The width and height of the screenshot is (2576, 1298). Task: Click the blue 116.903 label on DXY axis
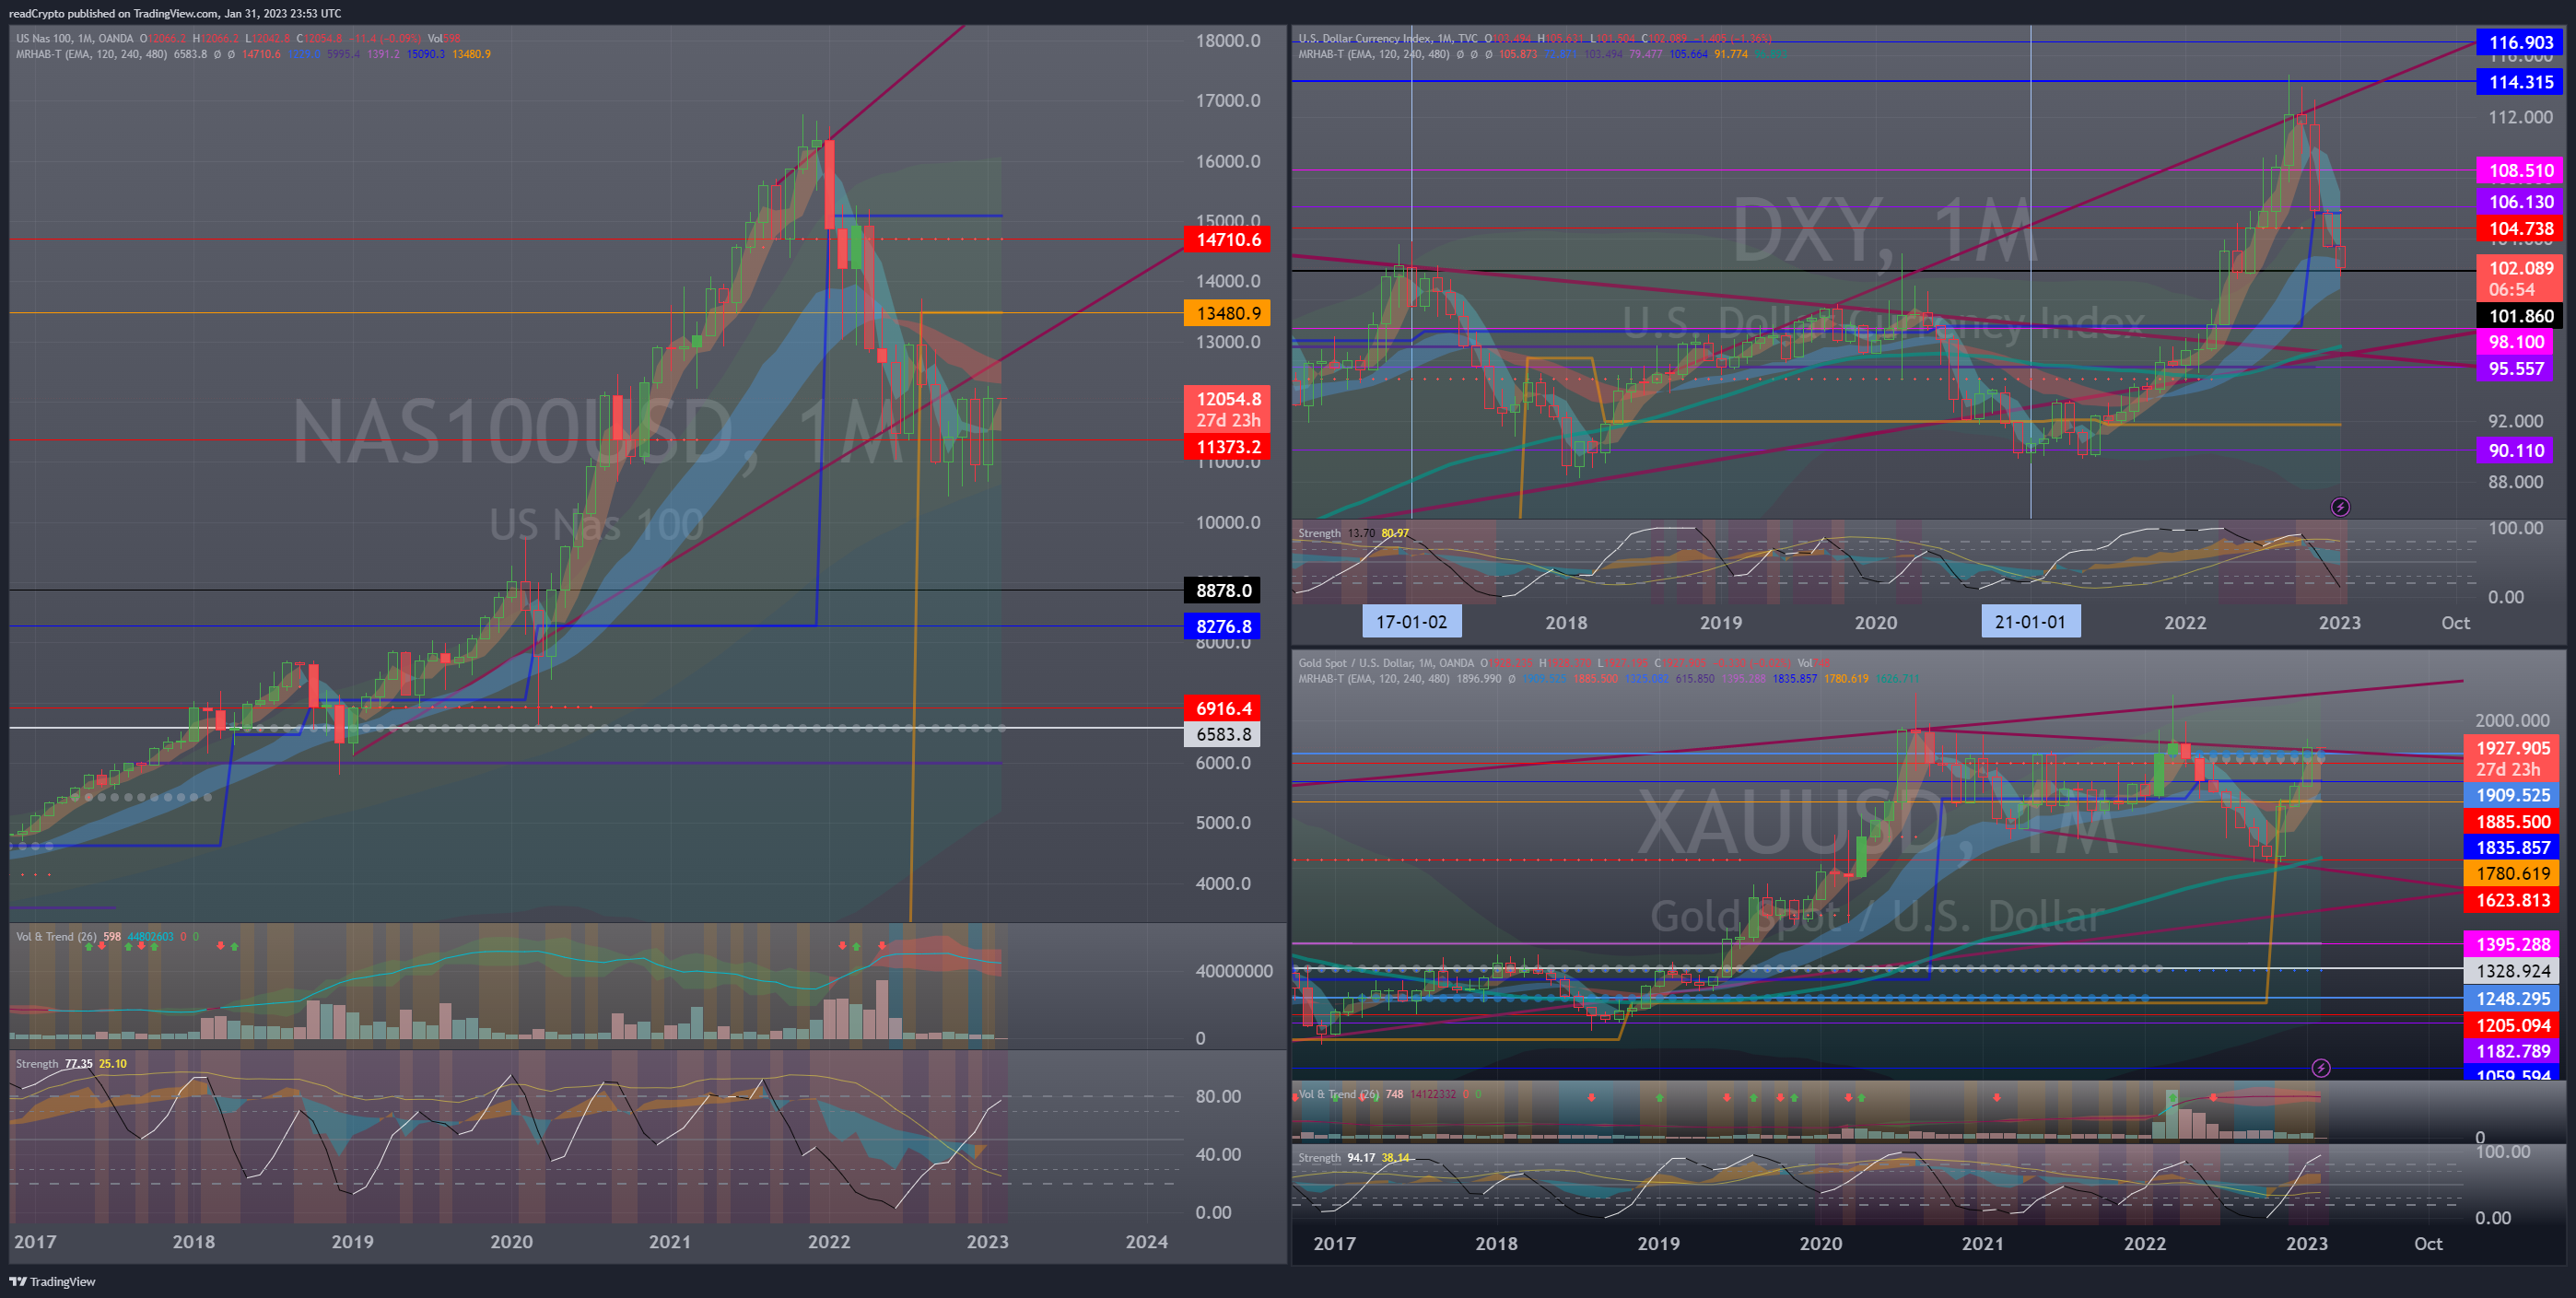pos(2519,42)
